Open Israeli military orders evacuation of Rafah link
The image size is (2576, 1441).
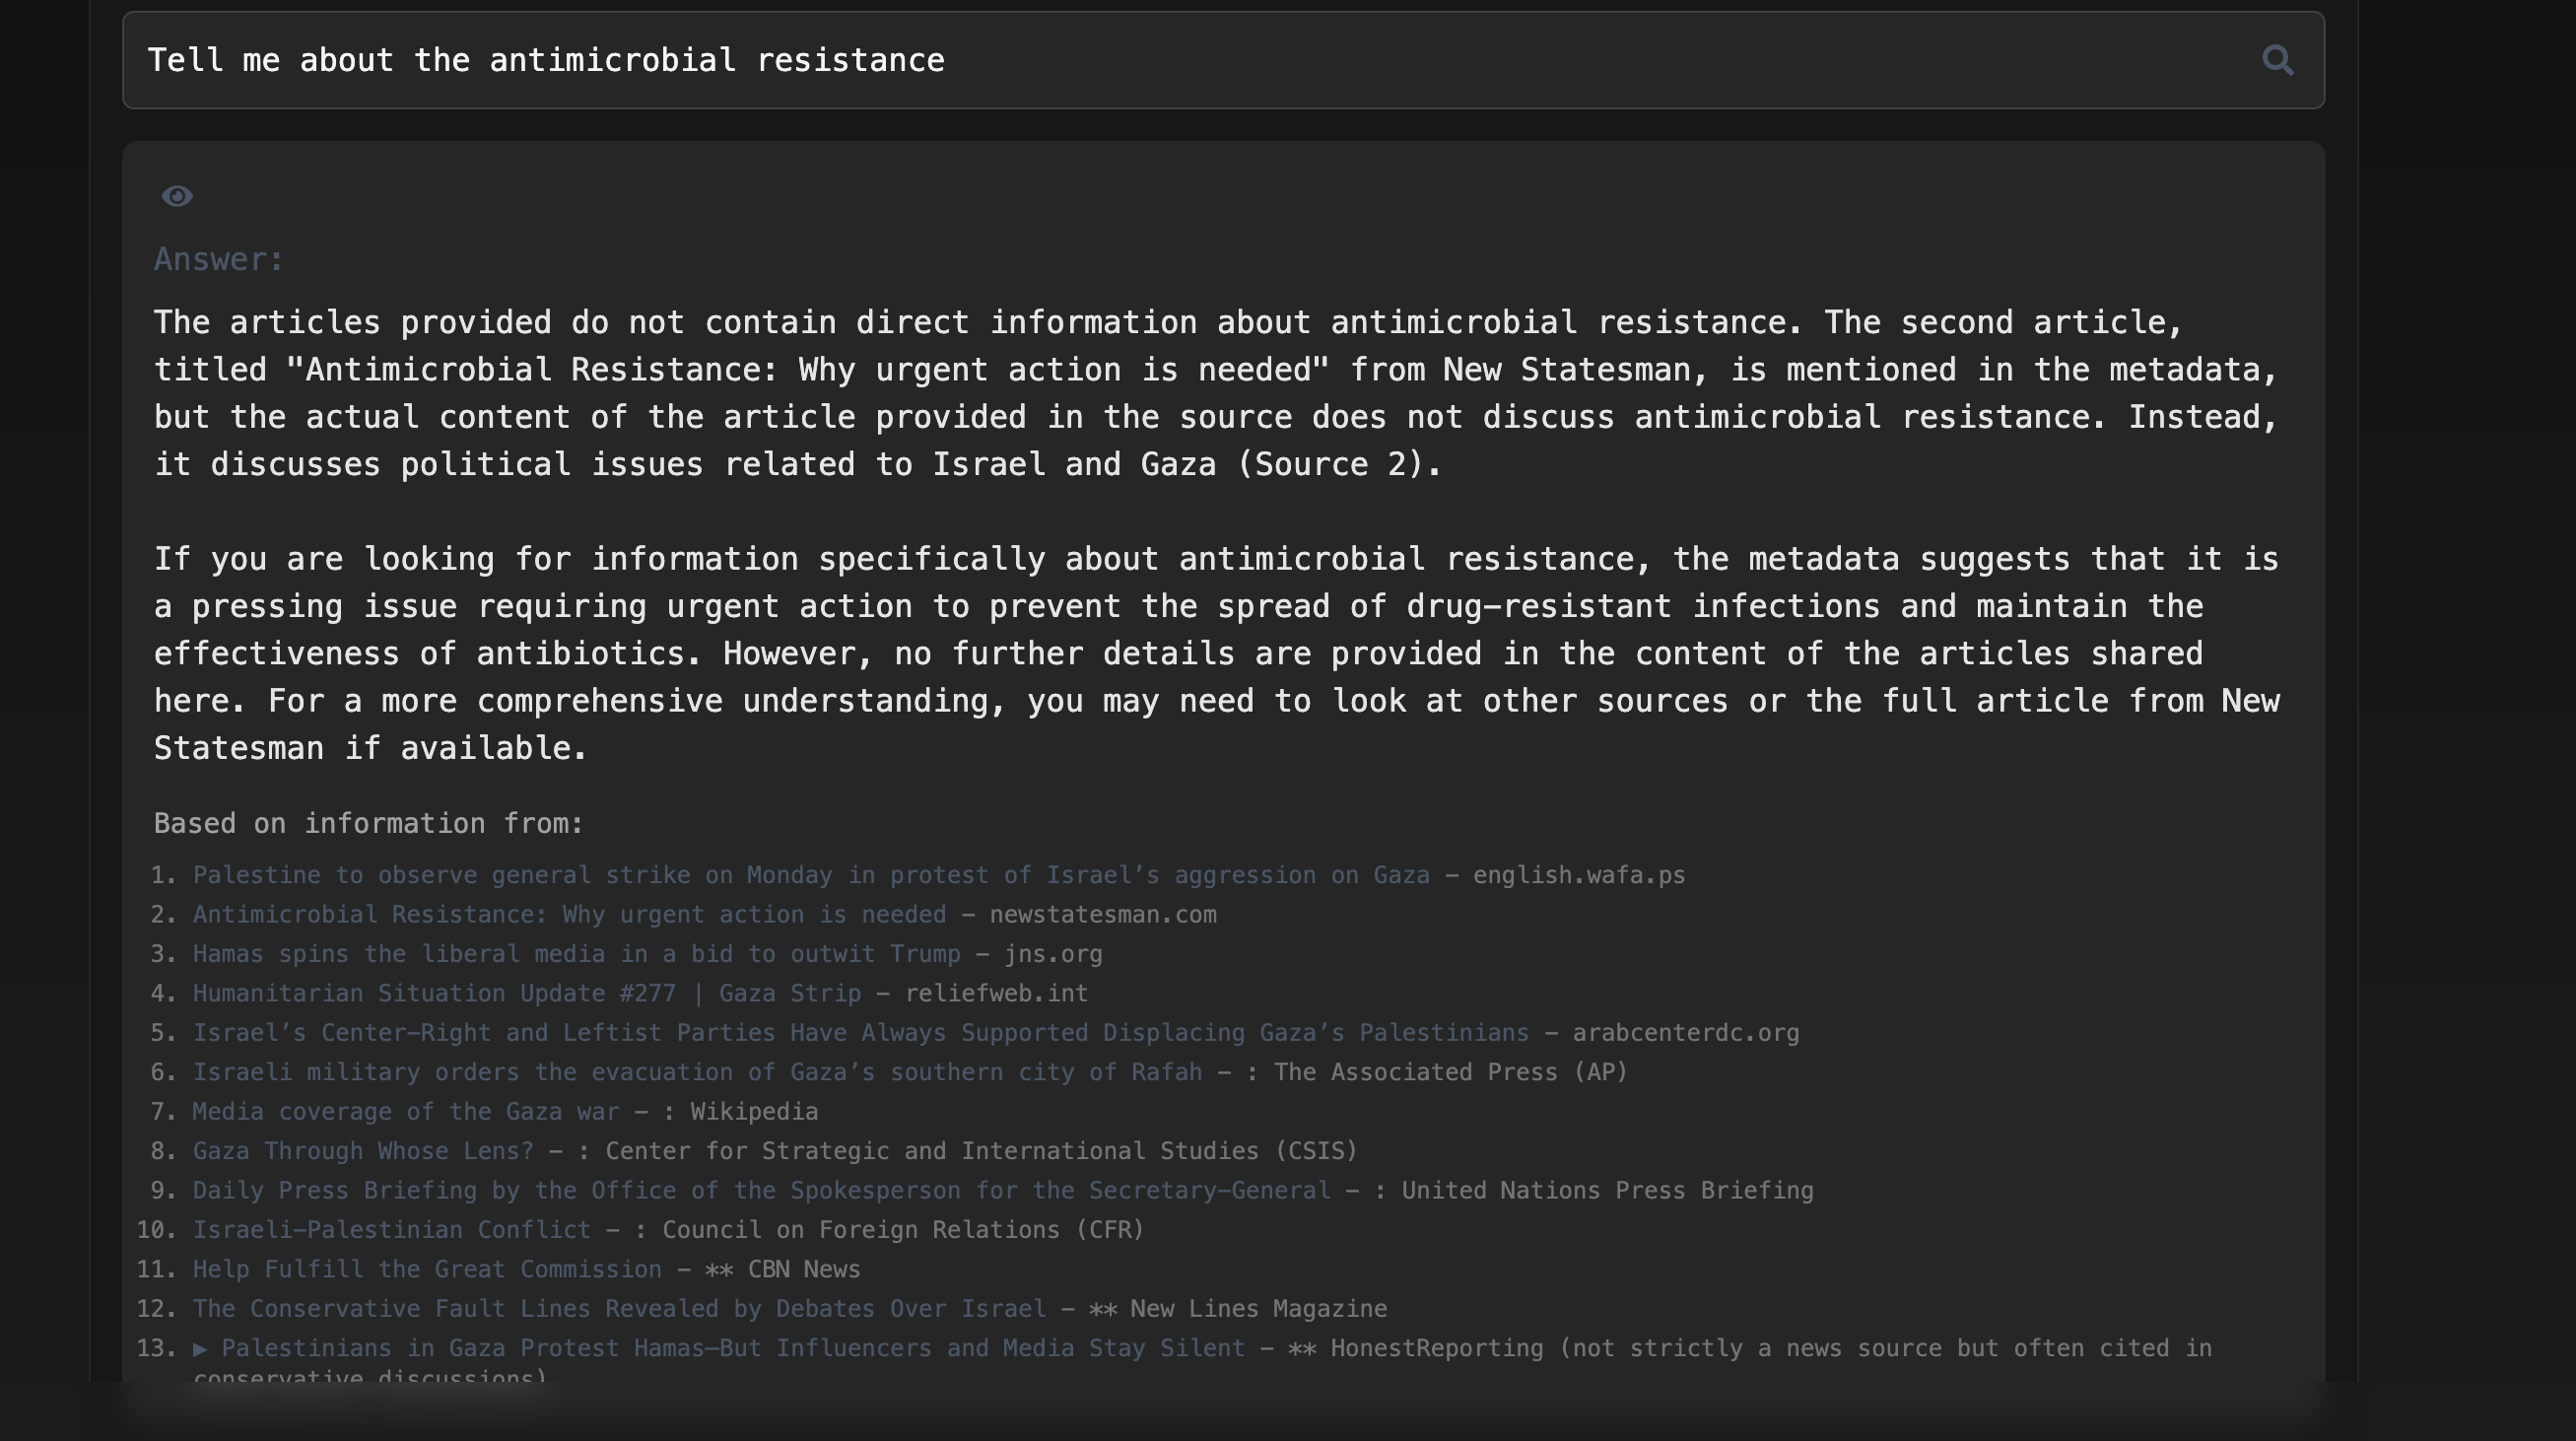click(696, 1072)
